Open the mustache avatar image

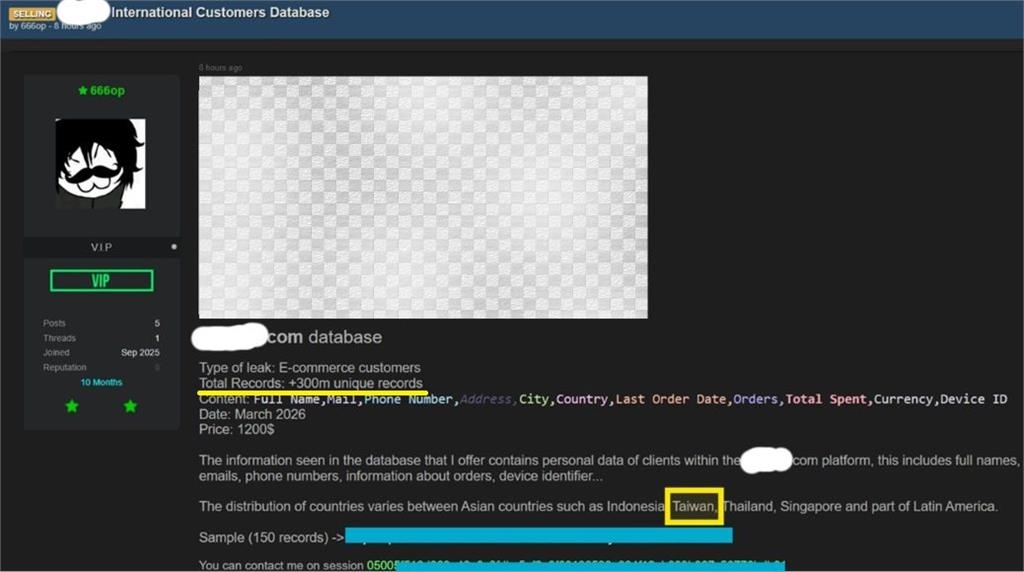(x=101, y=164)
